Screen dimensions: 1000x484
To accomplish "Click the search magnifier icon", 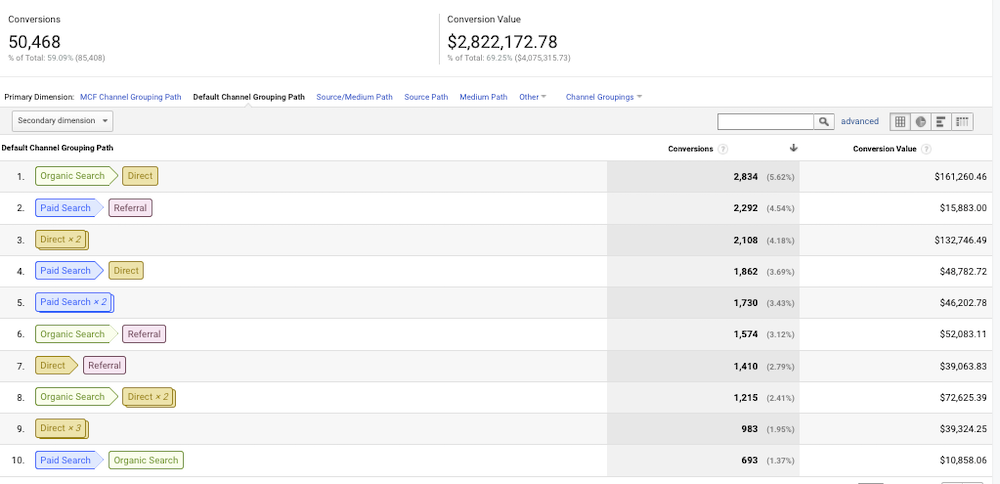I will pos(824,121).
